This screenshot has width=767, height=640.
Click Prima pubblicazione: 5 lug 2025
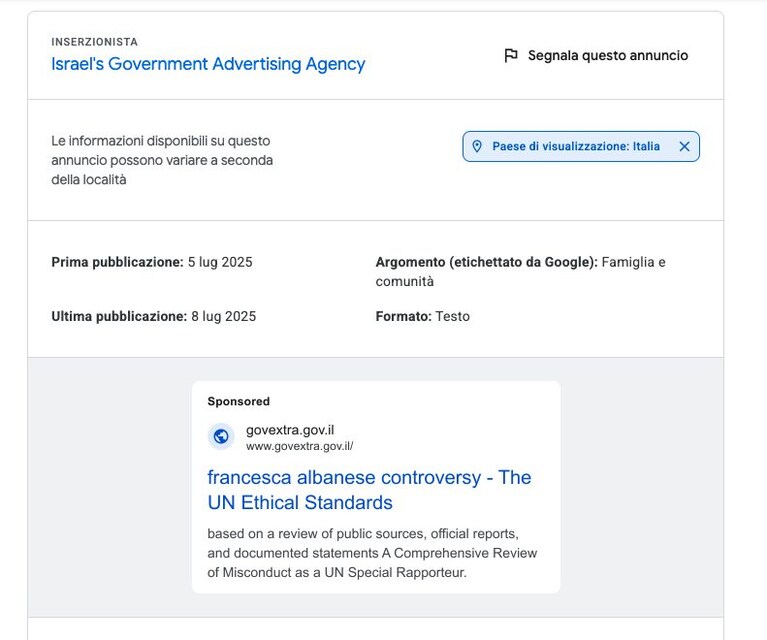click(x=152, y=262)
